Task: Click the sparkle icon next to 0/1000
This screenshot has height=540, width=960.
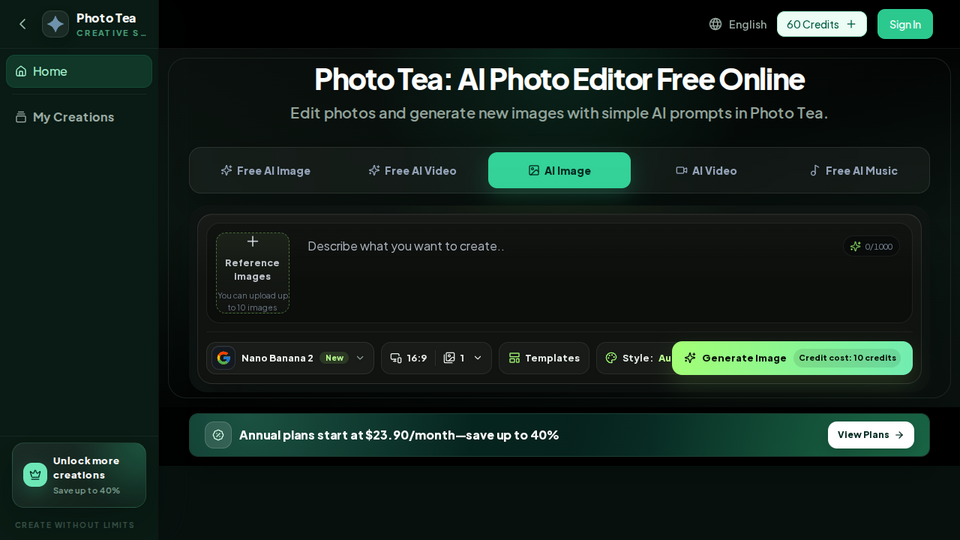Action: 855,246
